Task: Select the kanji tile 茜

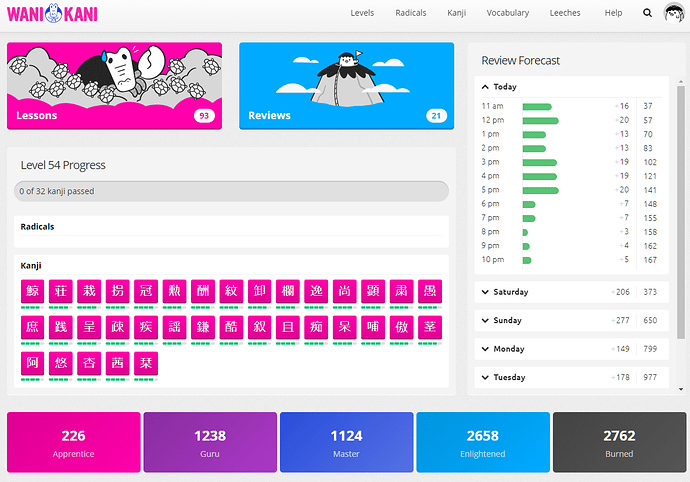Action: click(117, 363)
